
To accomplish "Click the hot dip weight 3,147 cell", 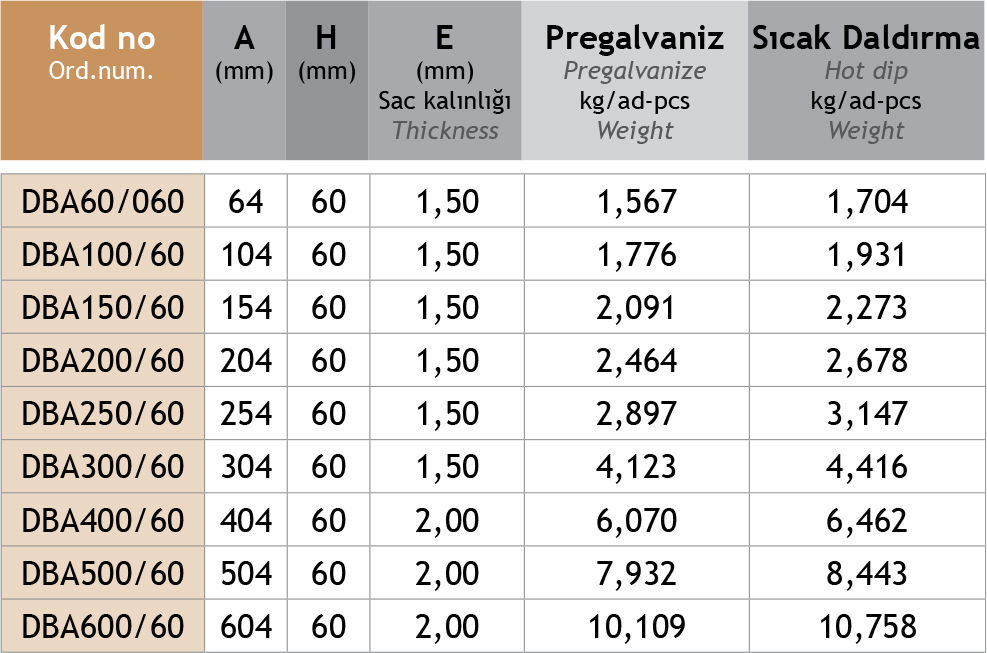I will coord(867,414).
